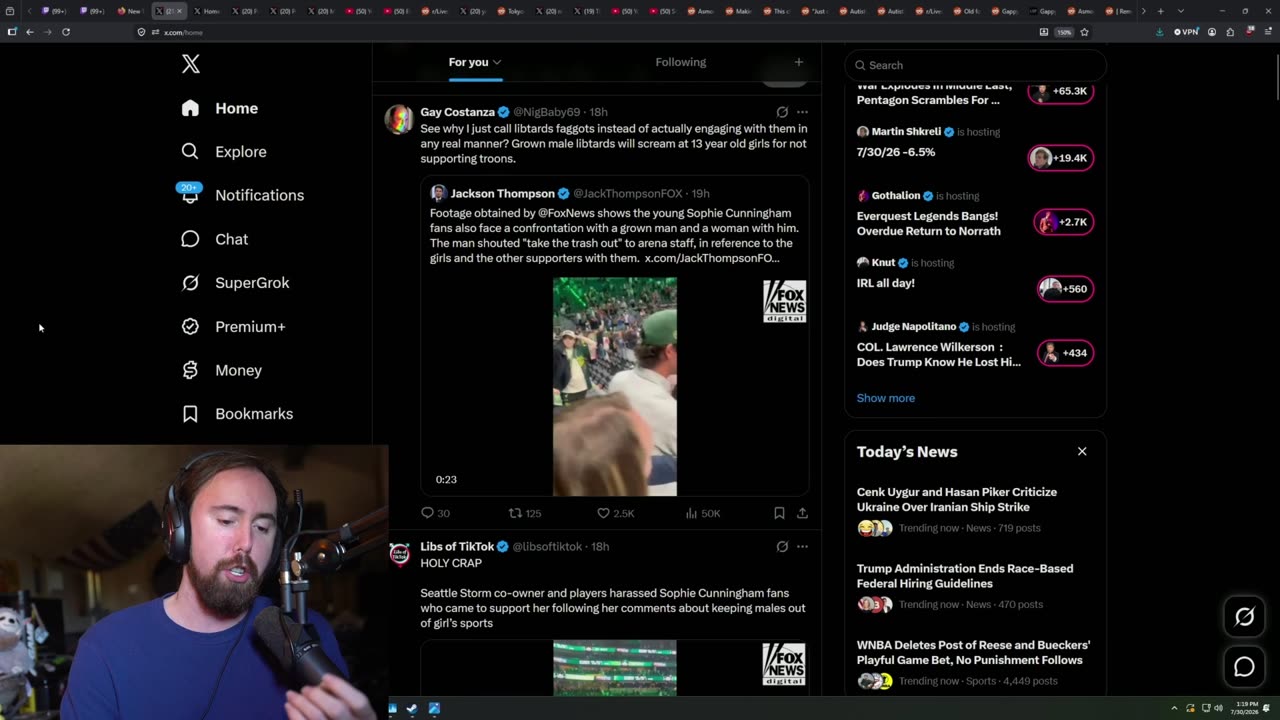This screenshot has width=1280, height=720.
Task: Show more live spaces
Action: 886,398
